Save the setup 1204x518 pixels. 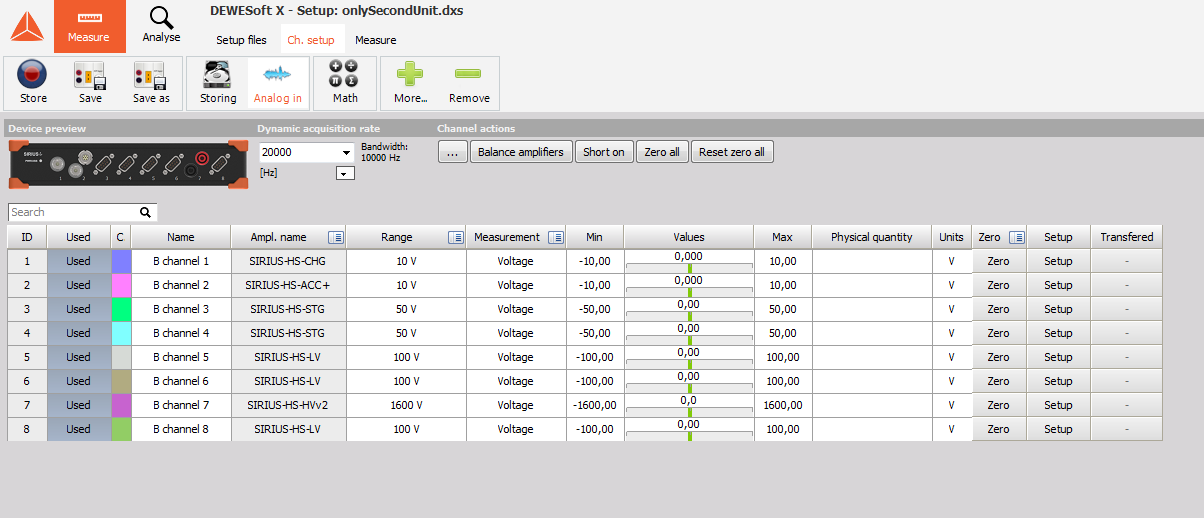point(90,82)
